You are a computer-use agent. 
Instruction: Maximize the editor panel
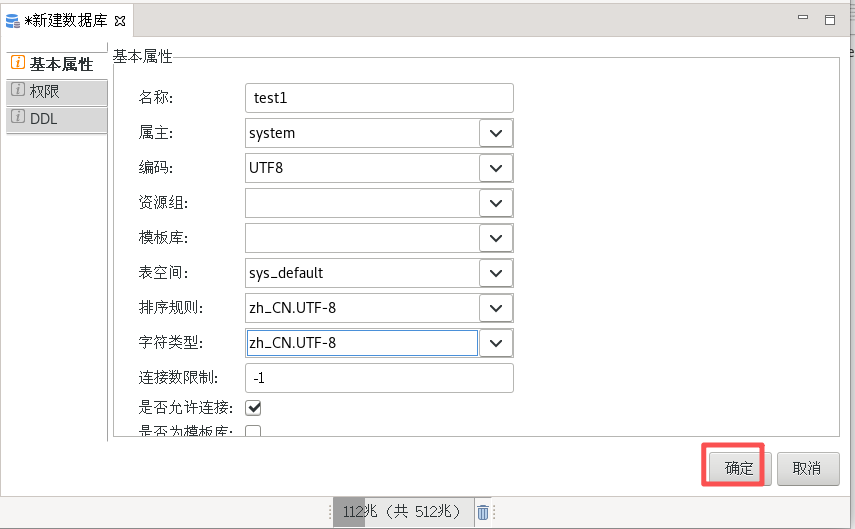(829, 19)
